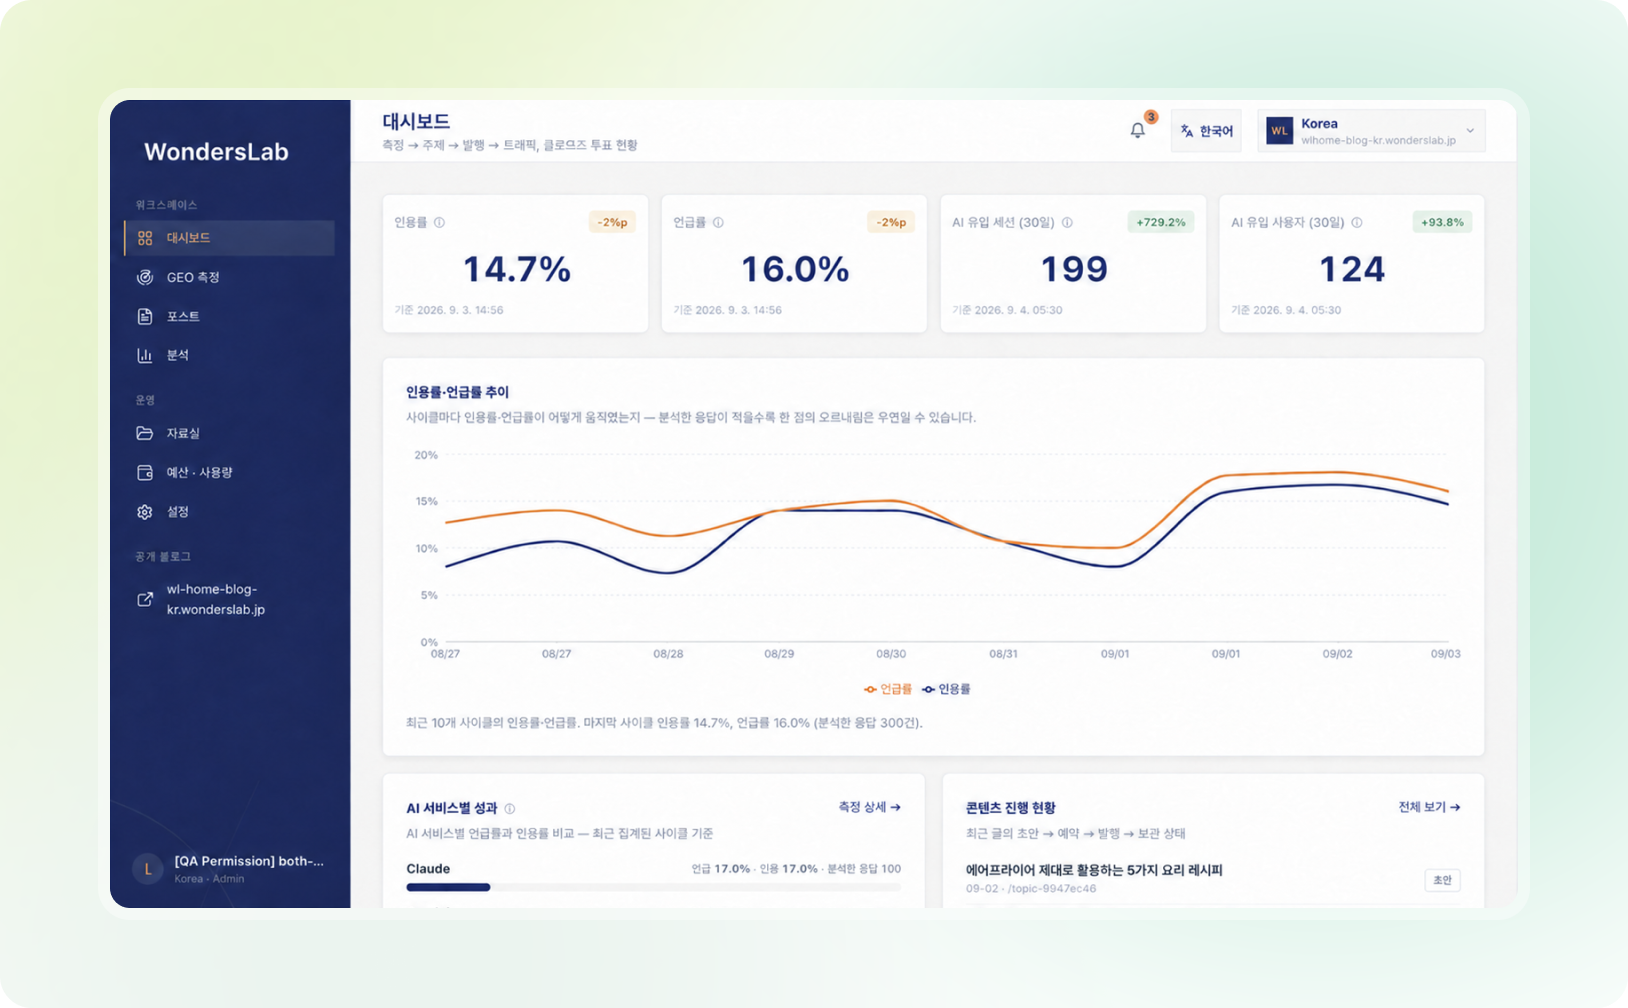Viewport: 1628px width, 1008px height.
Task: Open the 포스트 menu item
Action: [230, 316]
